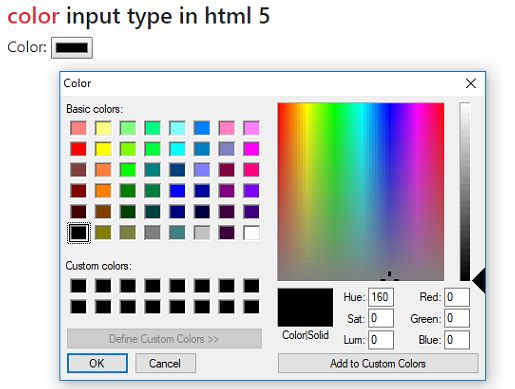This screenshot has width=515, height=389.
Task: Choose the light yellow top-row swatch
Action: 103,128
